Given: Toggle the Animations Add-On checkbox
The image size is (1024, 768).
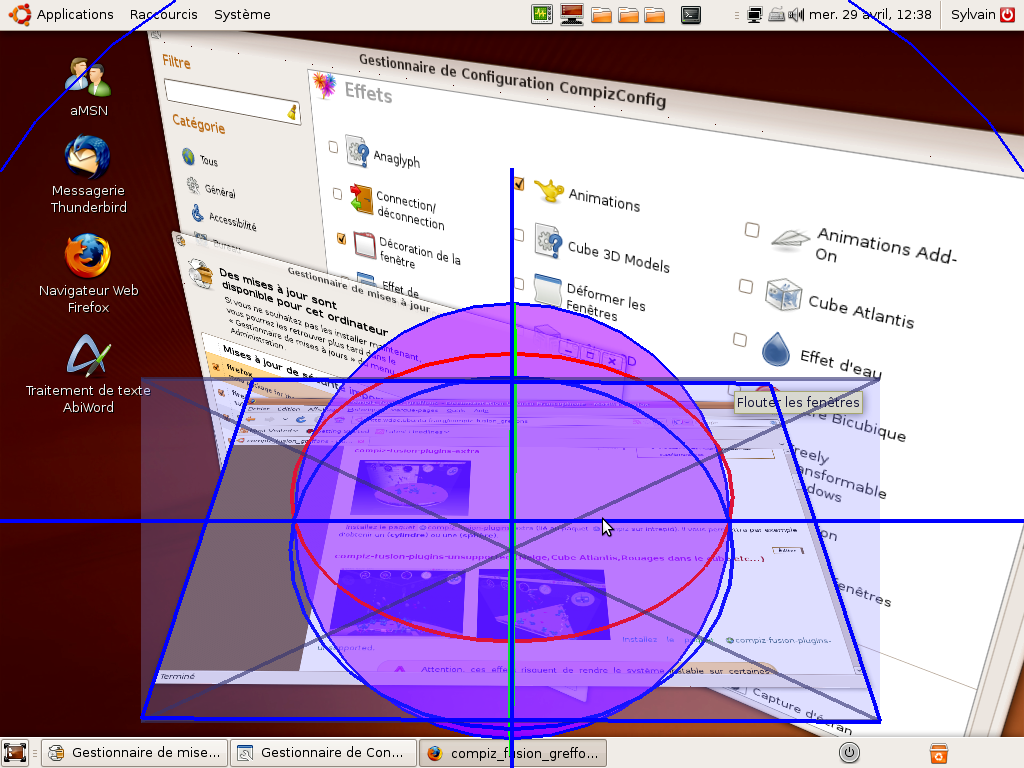Looking at the screenshot, I should 752,230.
